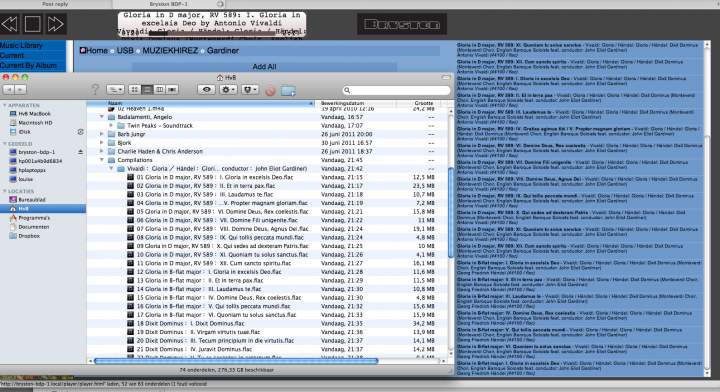Expand the Bjork folder
720x392 pixels.
click(101, 143)
